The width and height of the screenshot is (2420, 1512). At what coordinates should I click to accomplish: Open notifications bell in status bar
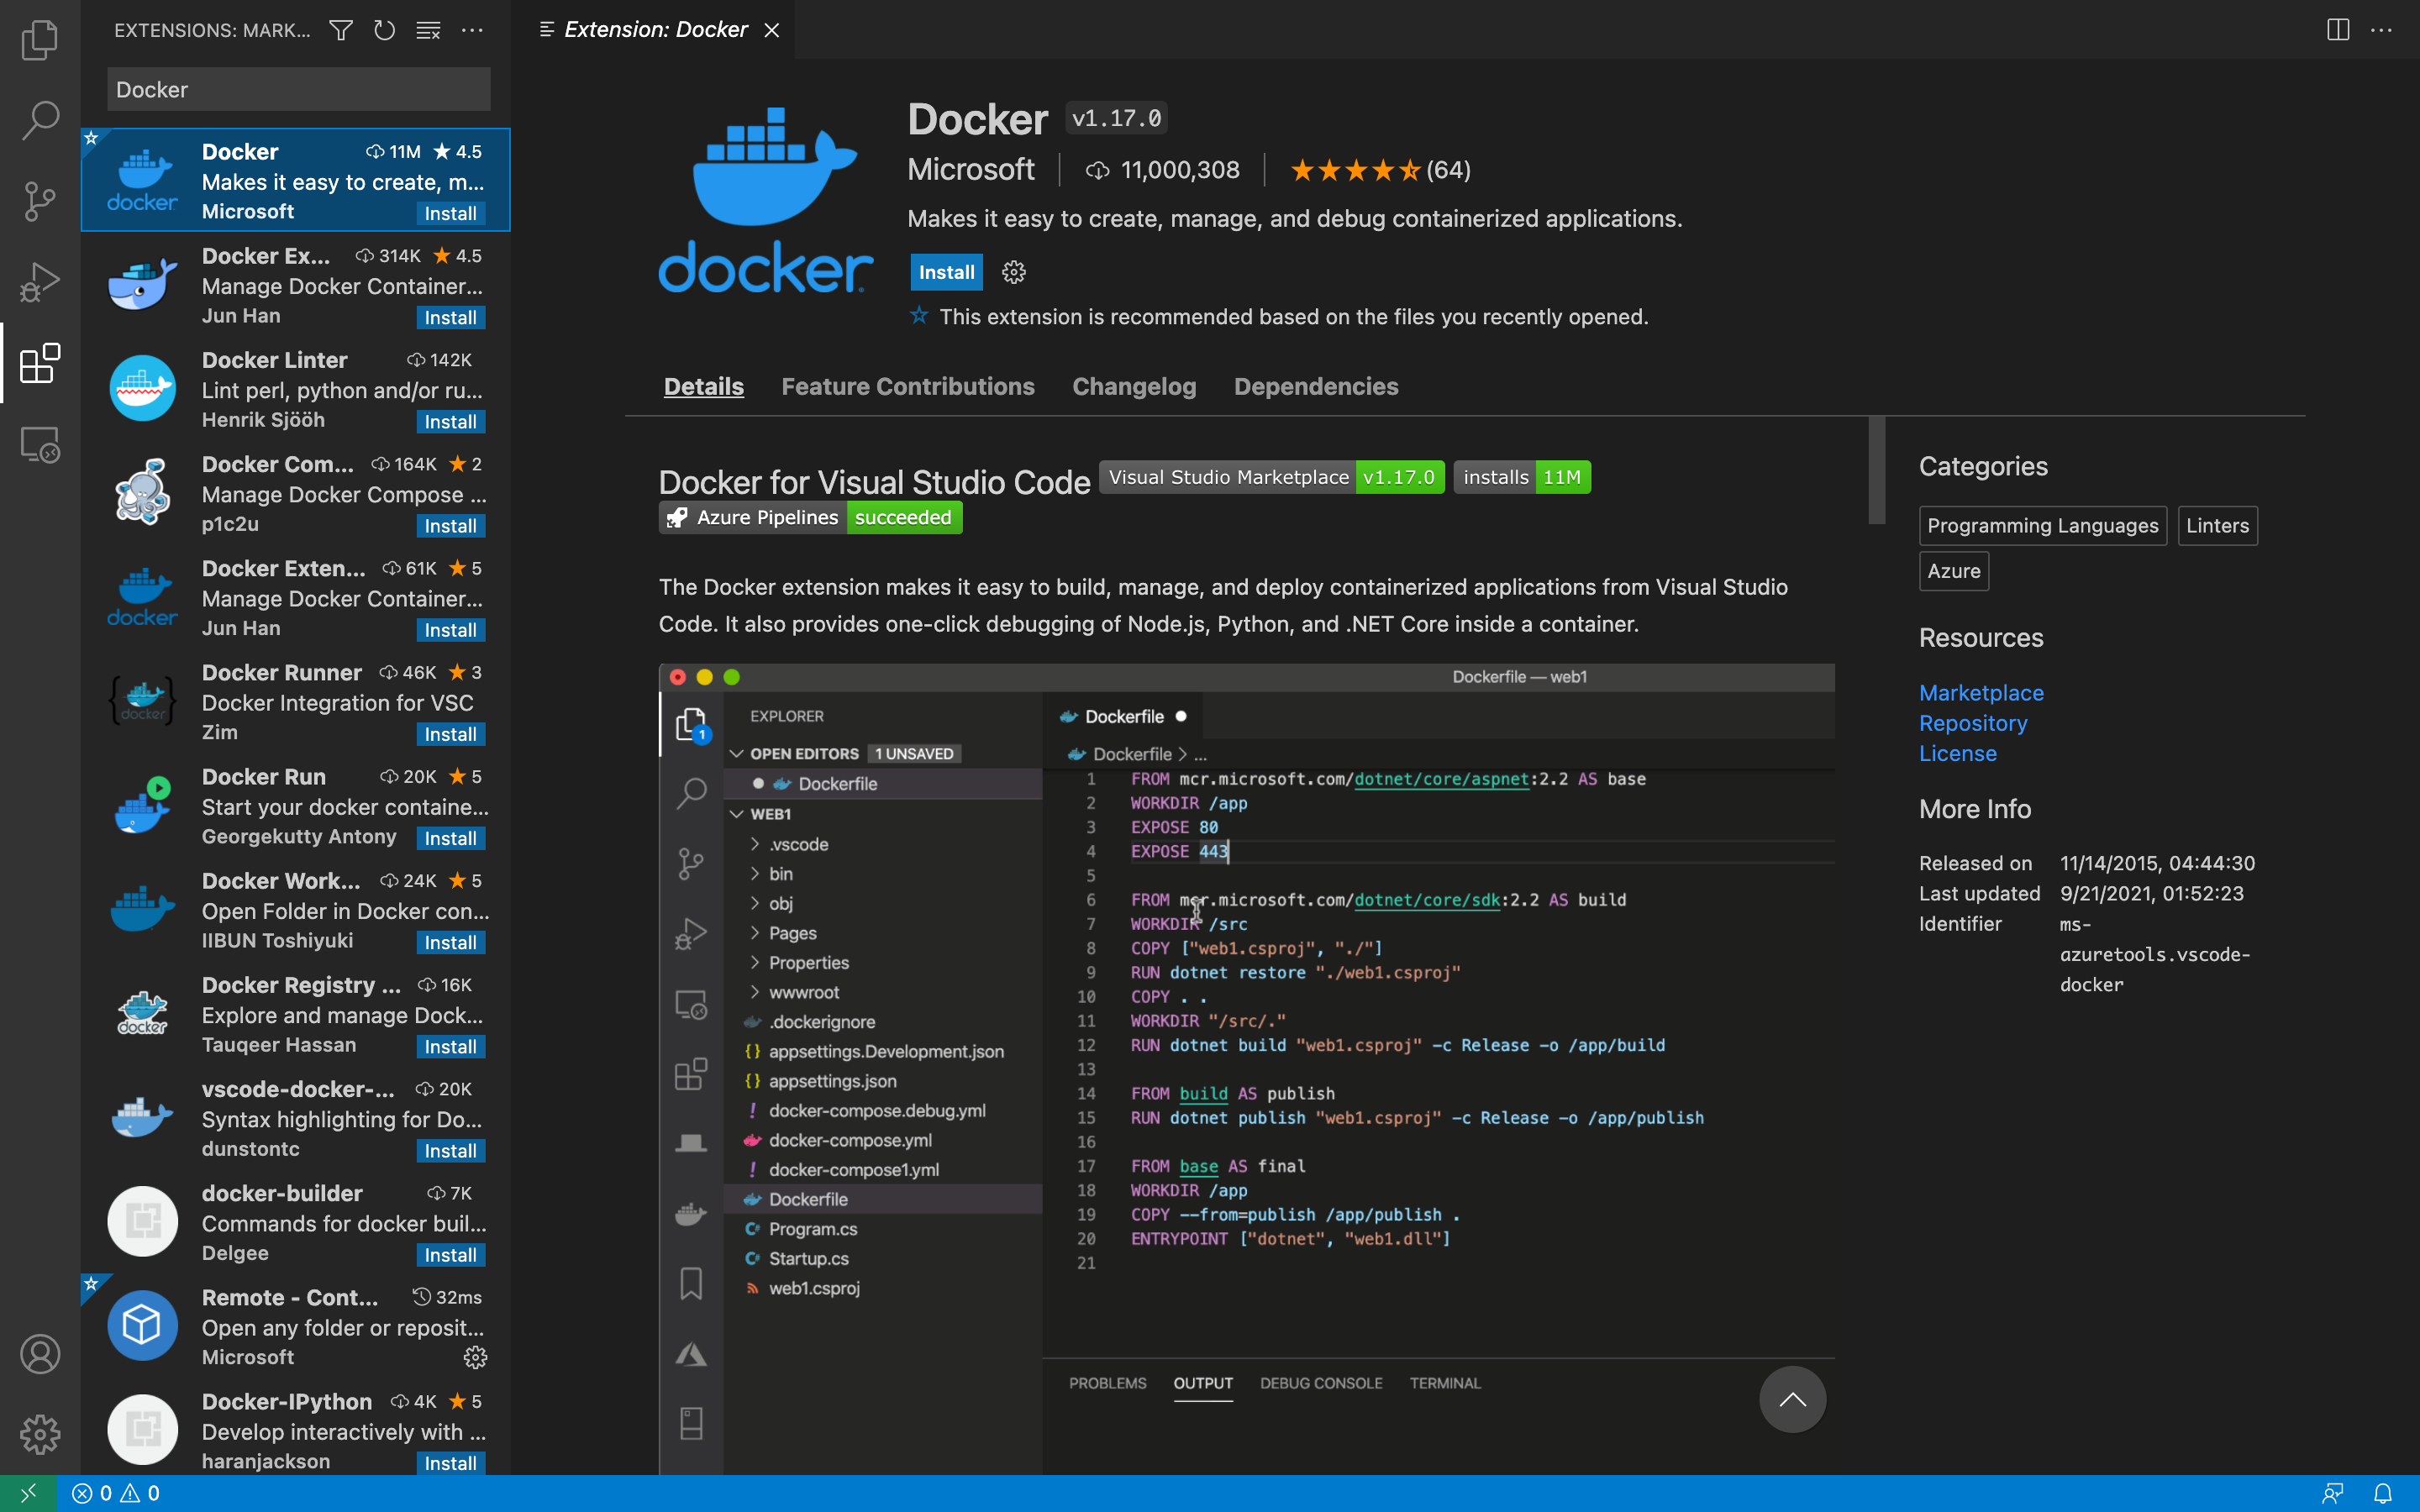coord(2383,1493)
